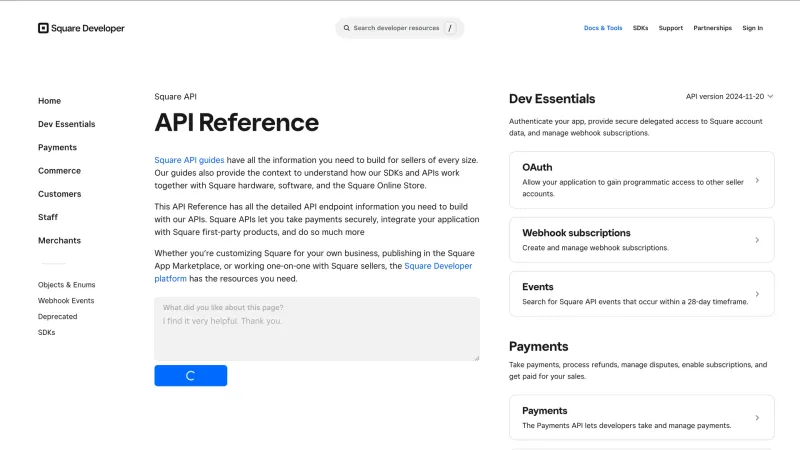The image size is (800, 450).
Task: Click the feedback text area
Action: (317, 329)
